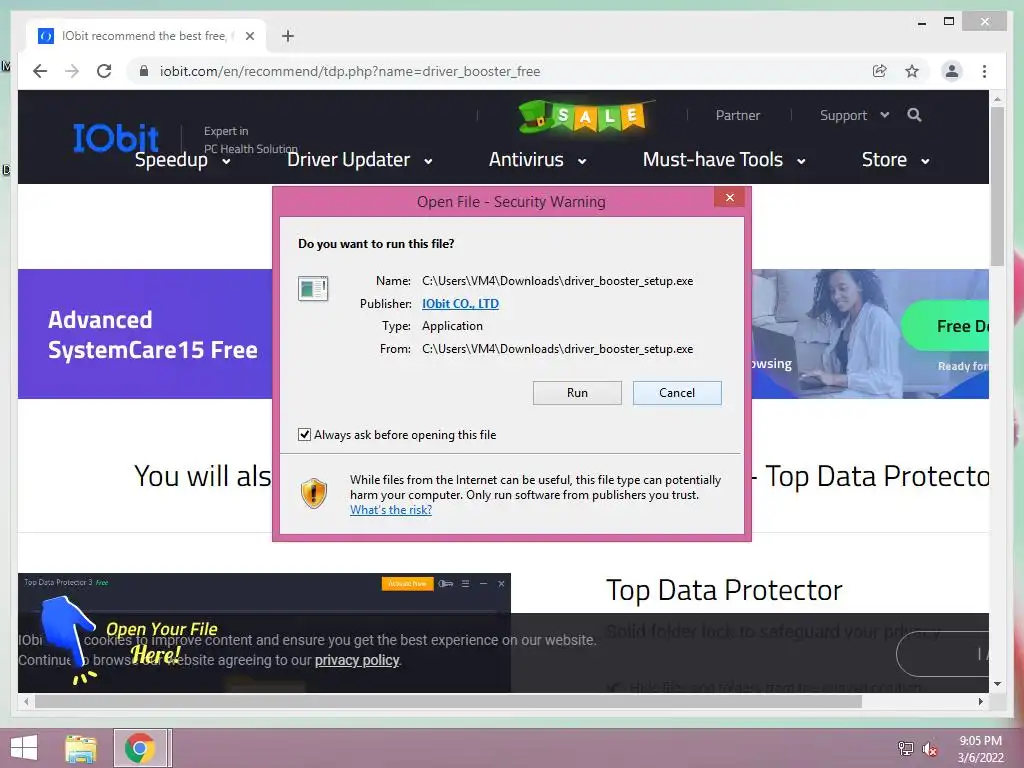
Task: Click the orange Activate Now button in thumbnail
Action: 407,583
